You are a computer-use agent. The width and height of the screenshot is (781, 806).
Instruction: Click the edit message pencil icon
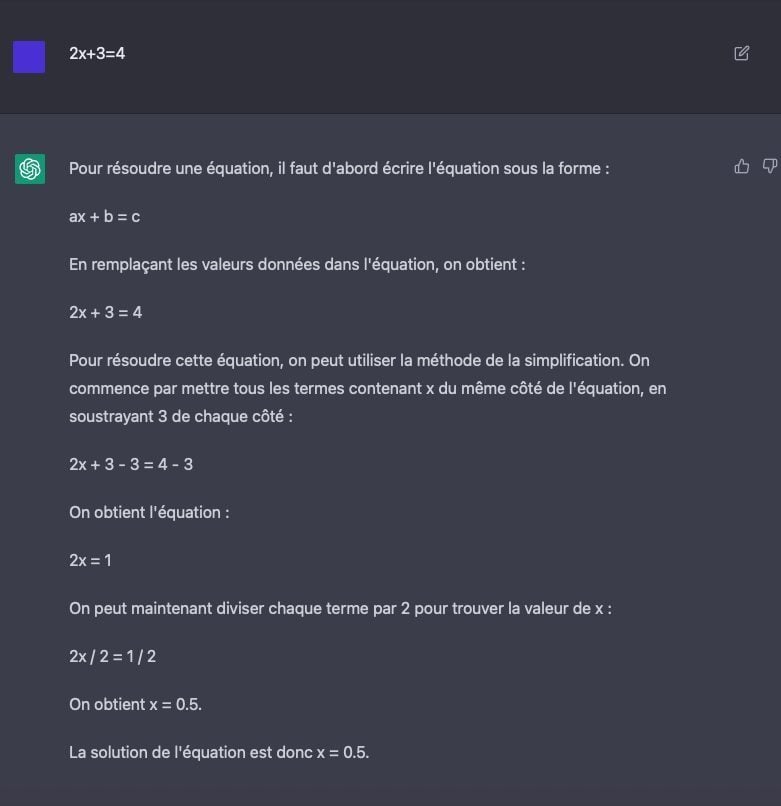[741, 53]
